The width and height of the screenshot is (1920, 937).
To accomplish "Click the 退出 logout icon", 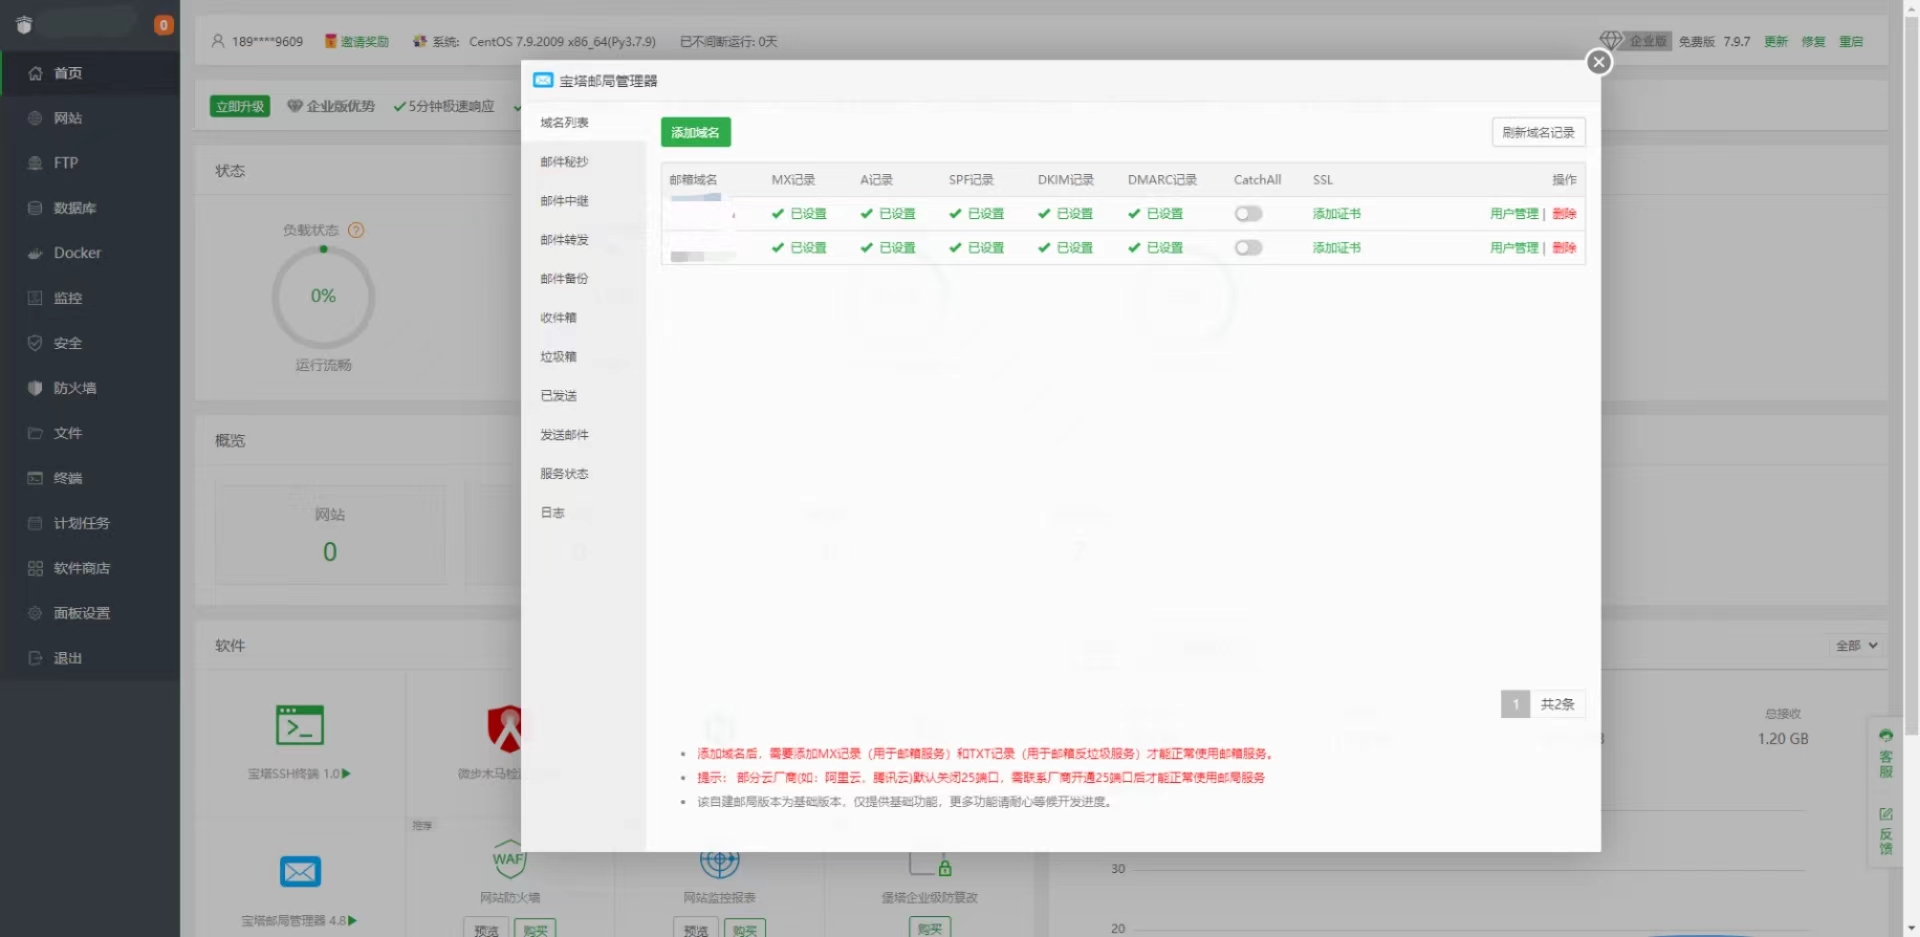I will [35, 658].
